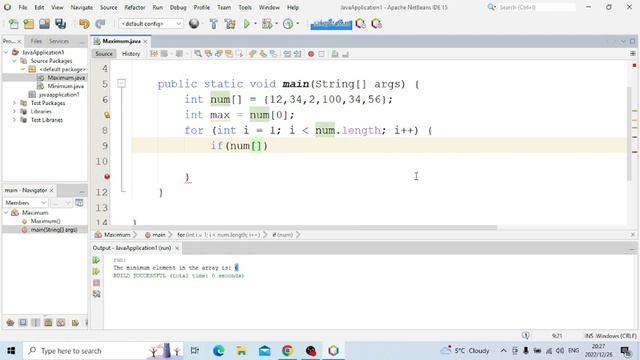
Task: Click the Debug Project icon
Action: click(x=267, y=24)
